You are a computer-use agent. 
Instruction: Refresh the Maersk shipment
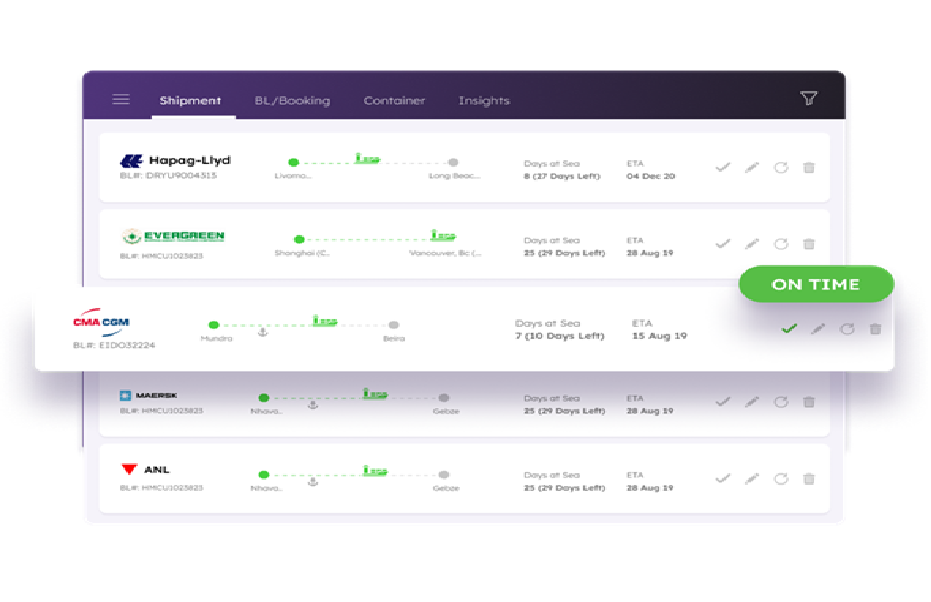[781, 402]
